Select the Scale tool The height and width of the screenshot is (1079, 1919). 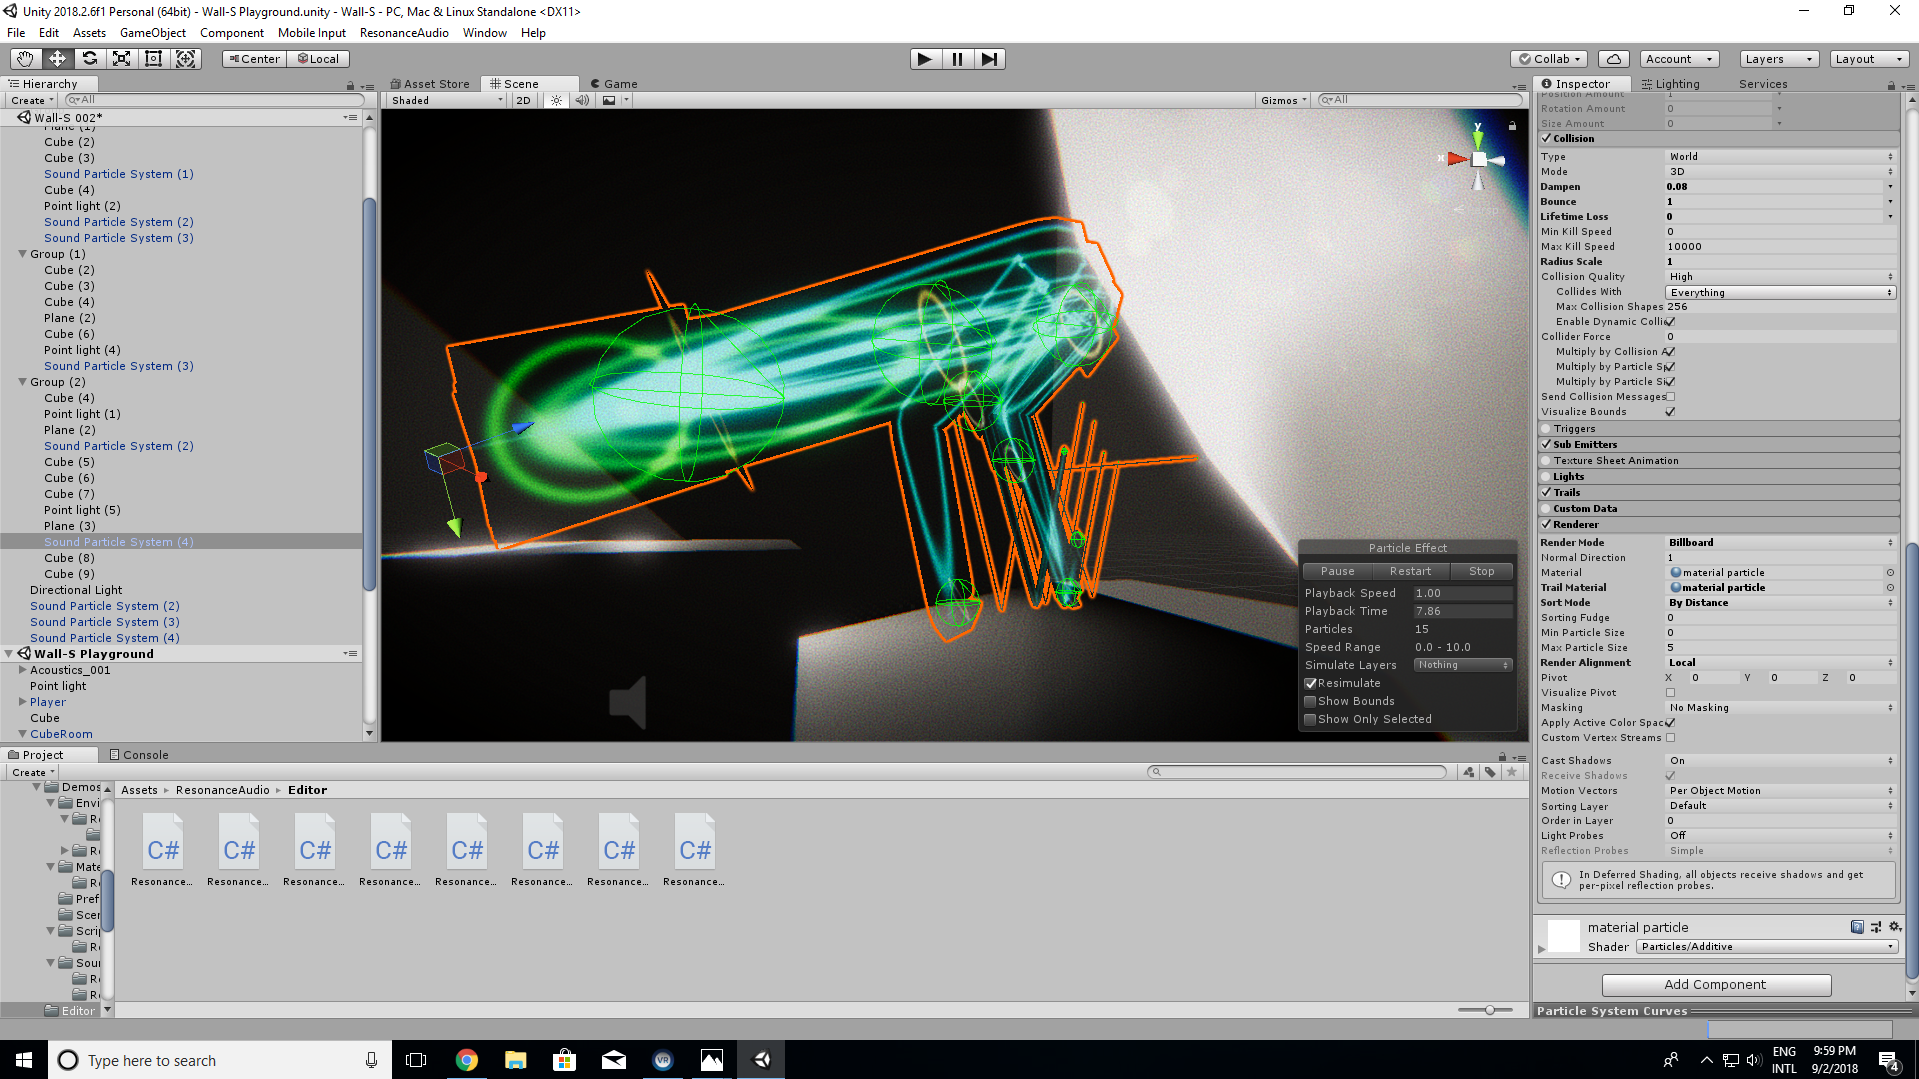121,59
